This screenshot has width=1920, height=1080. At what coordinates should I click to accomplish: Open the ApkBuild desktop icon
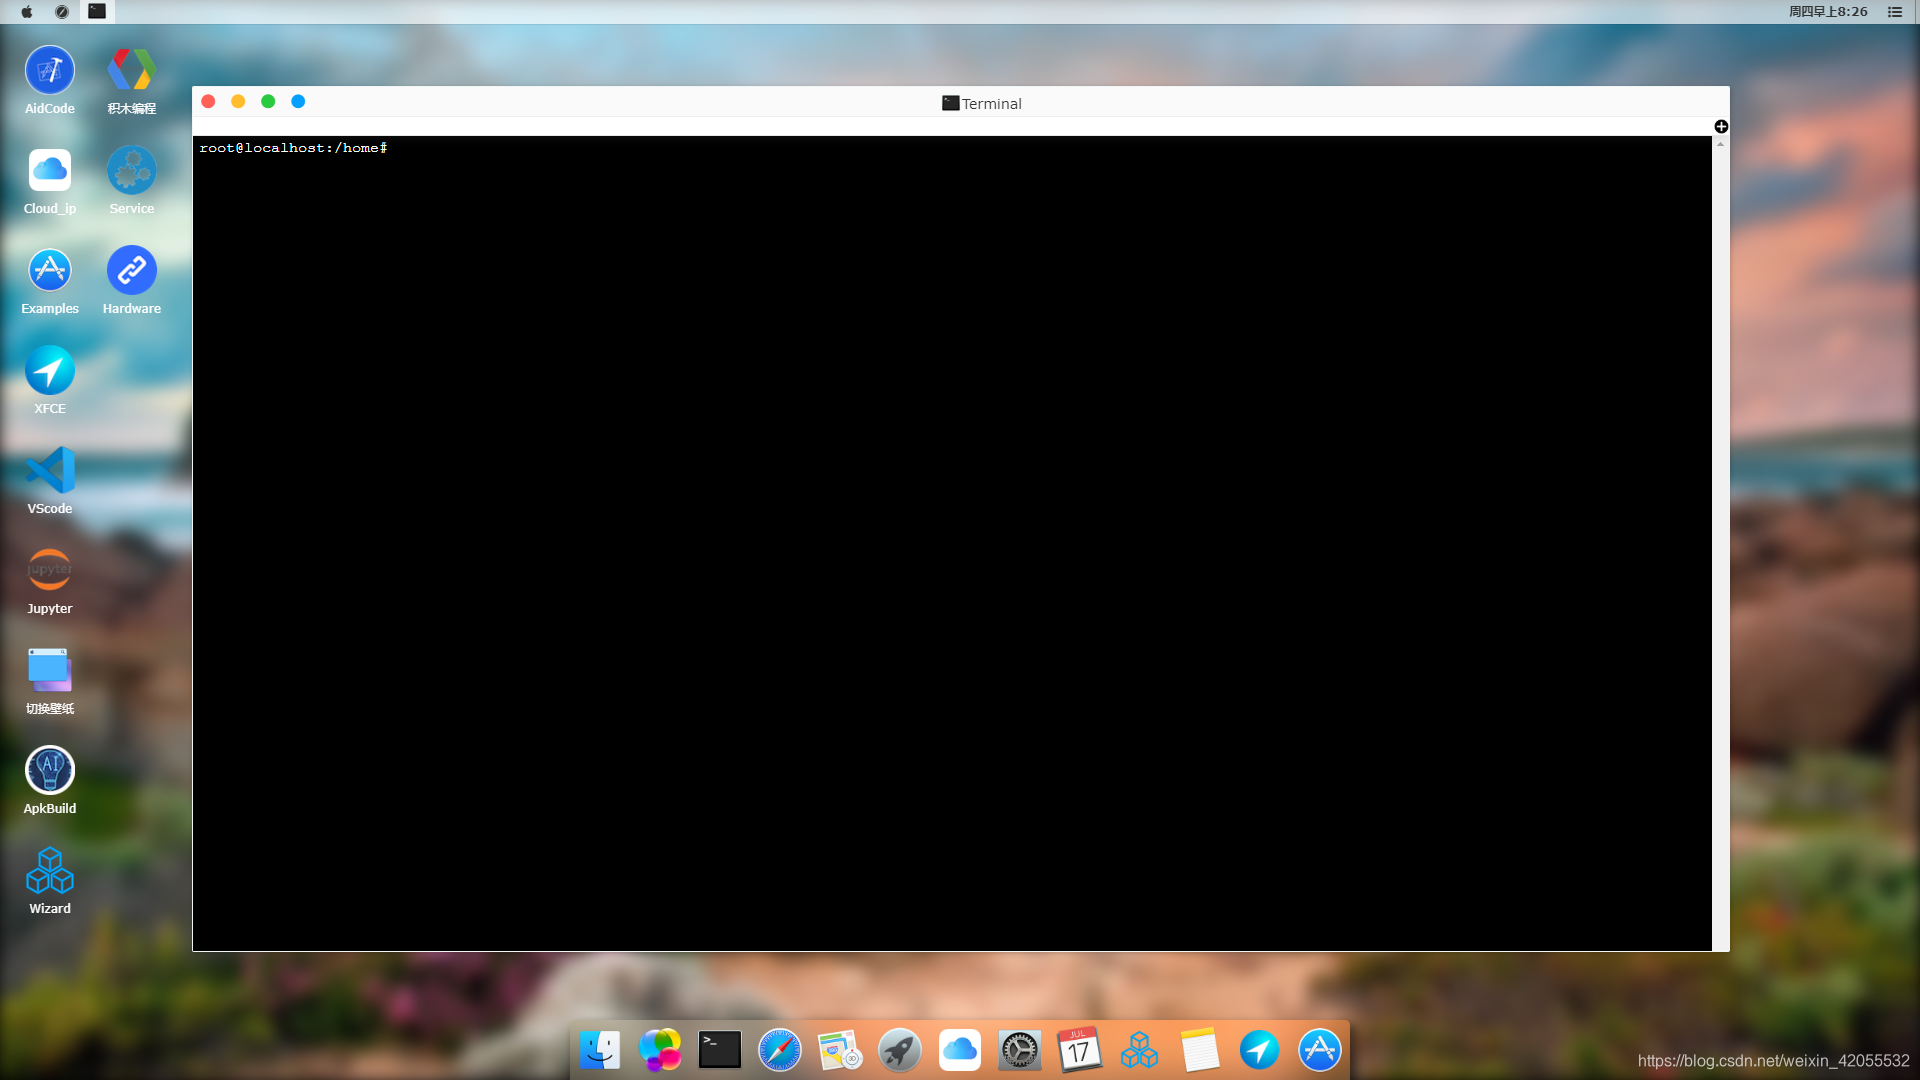tap(49, 771)
